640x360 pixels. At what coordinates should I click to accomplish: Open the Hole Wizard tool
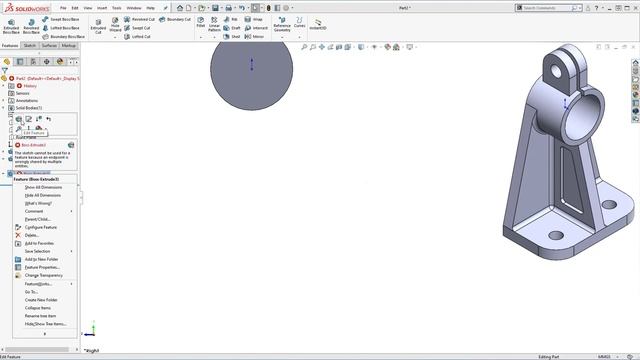click(115, 24)
